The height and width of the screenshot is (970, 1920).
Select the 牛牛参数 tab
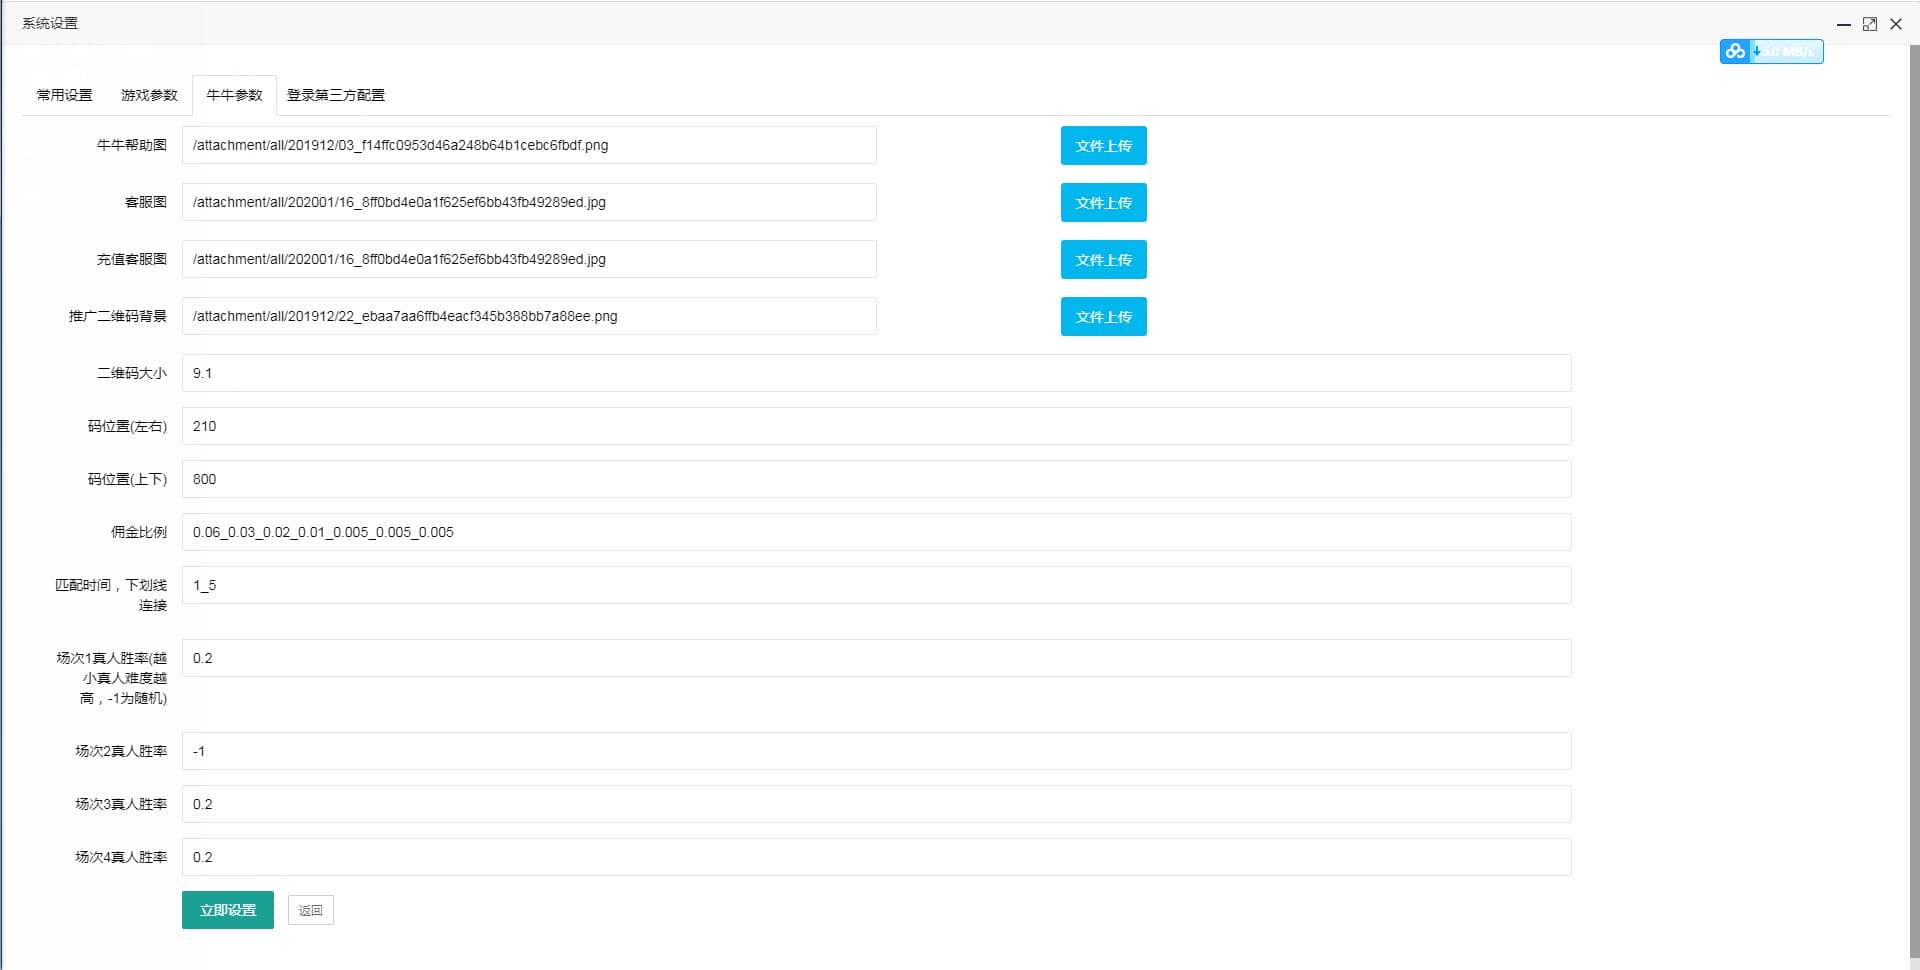coord(234,95)
